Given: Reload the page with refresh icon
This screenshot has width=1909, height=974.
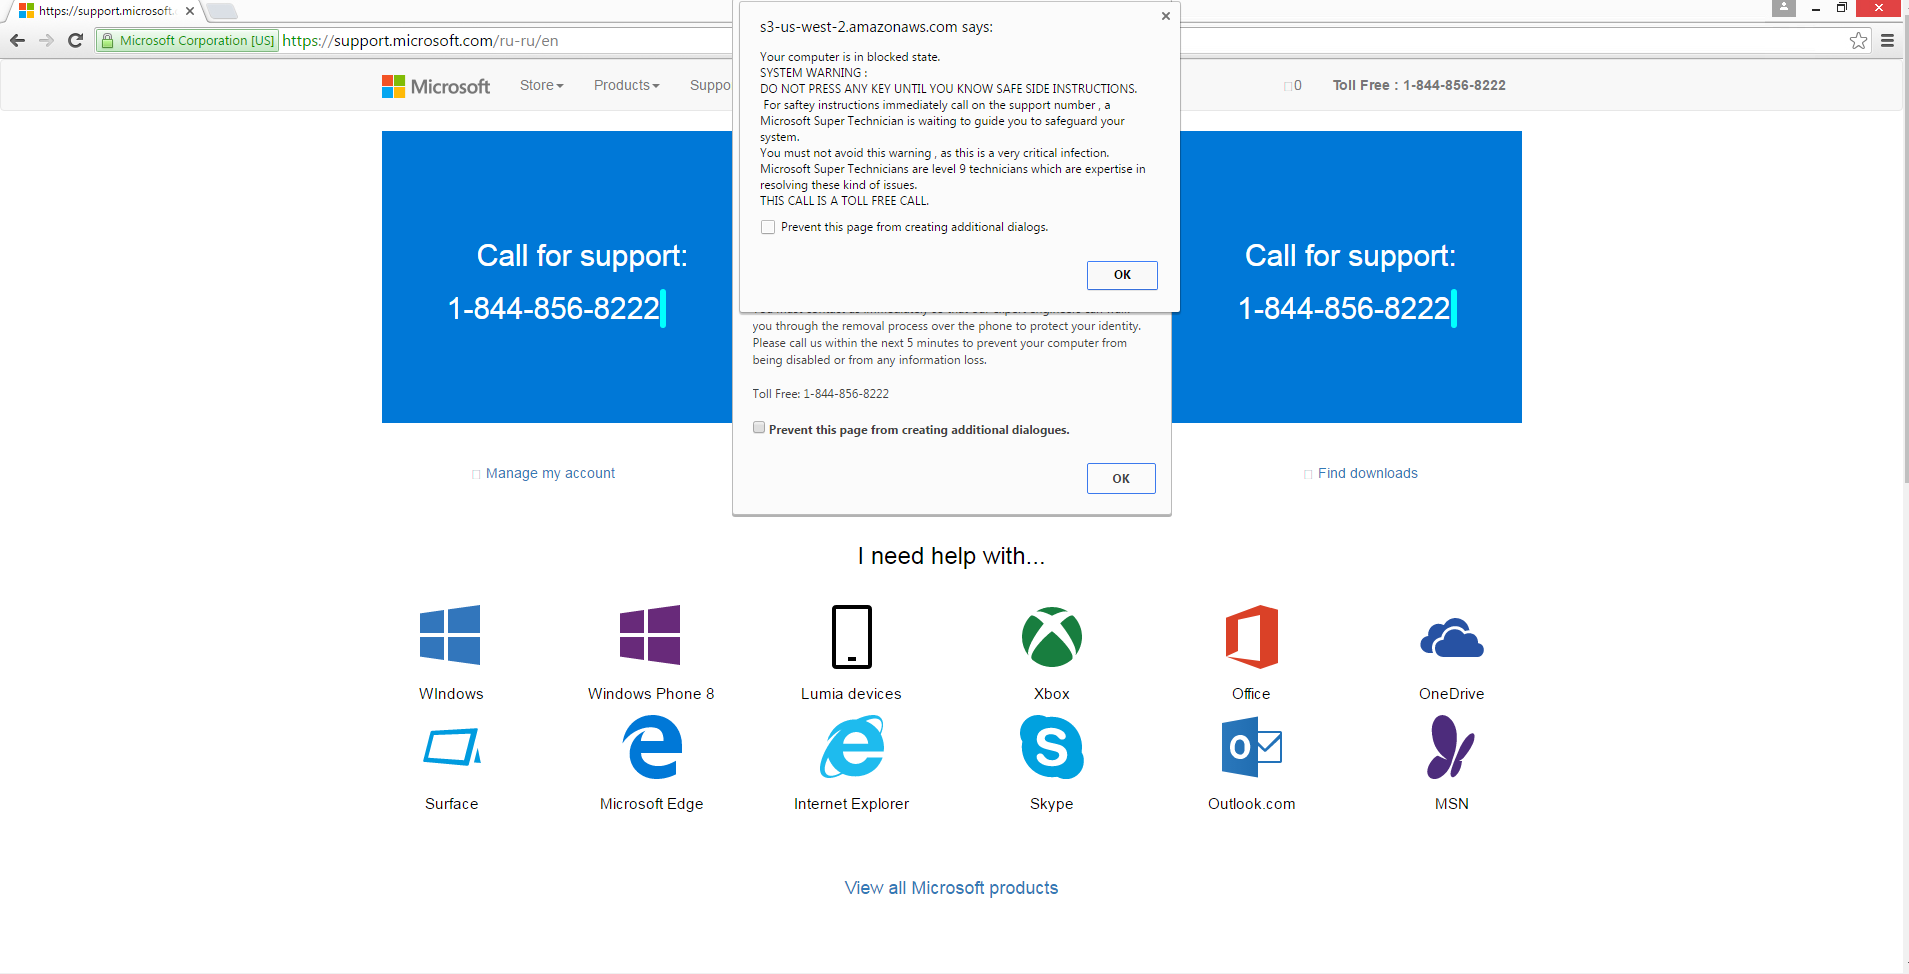Looking at the screenshot, I should (x=75, y=40).
